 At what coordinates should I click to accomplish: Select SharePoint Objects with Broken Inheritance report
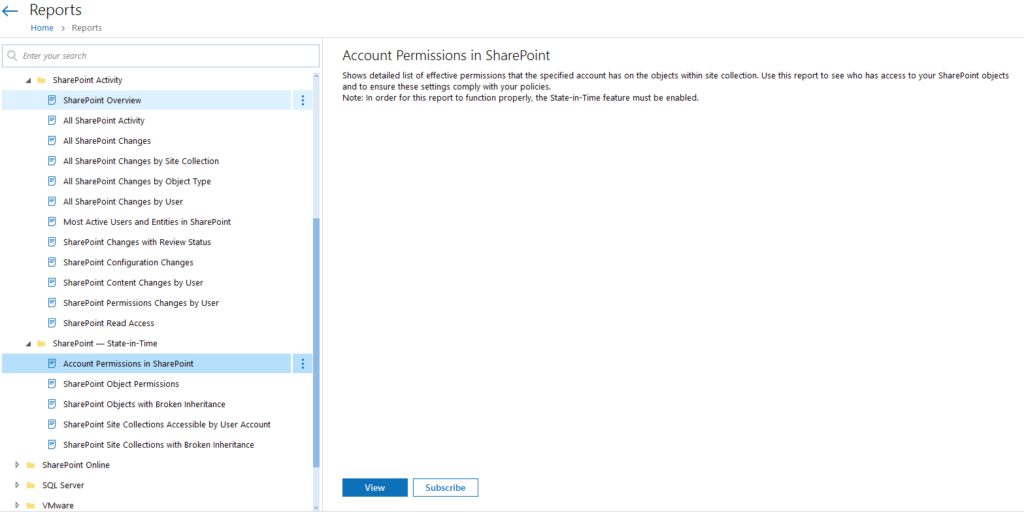click(146, 404)
